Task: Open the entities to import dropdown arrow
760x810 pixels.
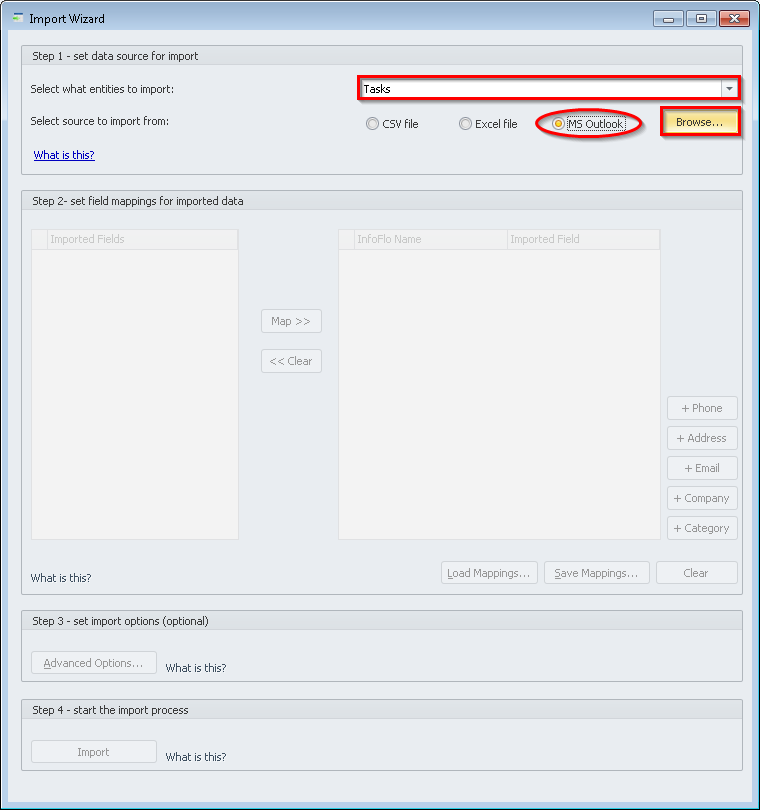Action: click(729, 89)
